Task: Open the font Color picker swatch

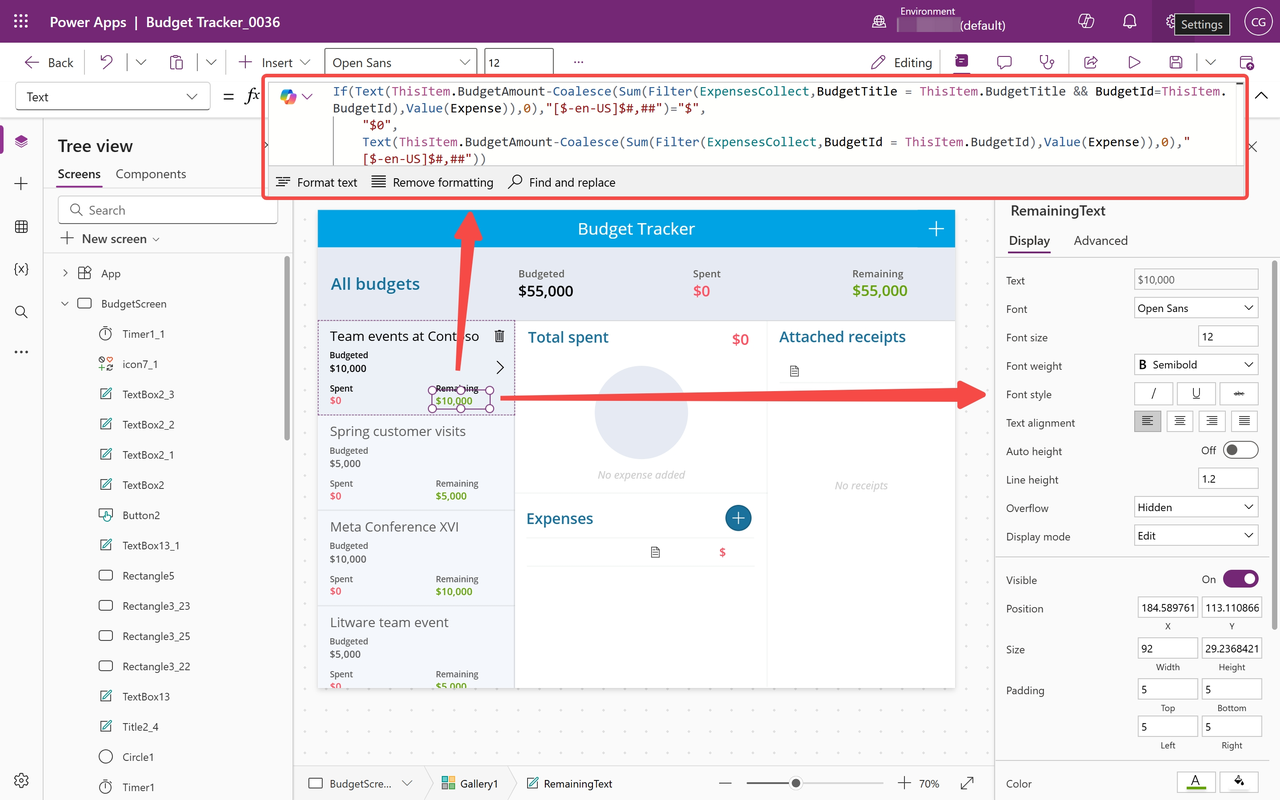Action: point(1195,782)
